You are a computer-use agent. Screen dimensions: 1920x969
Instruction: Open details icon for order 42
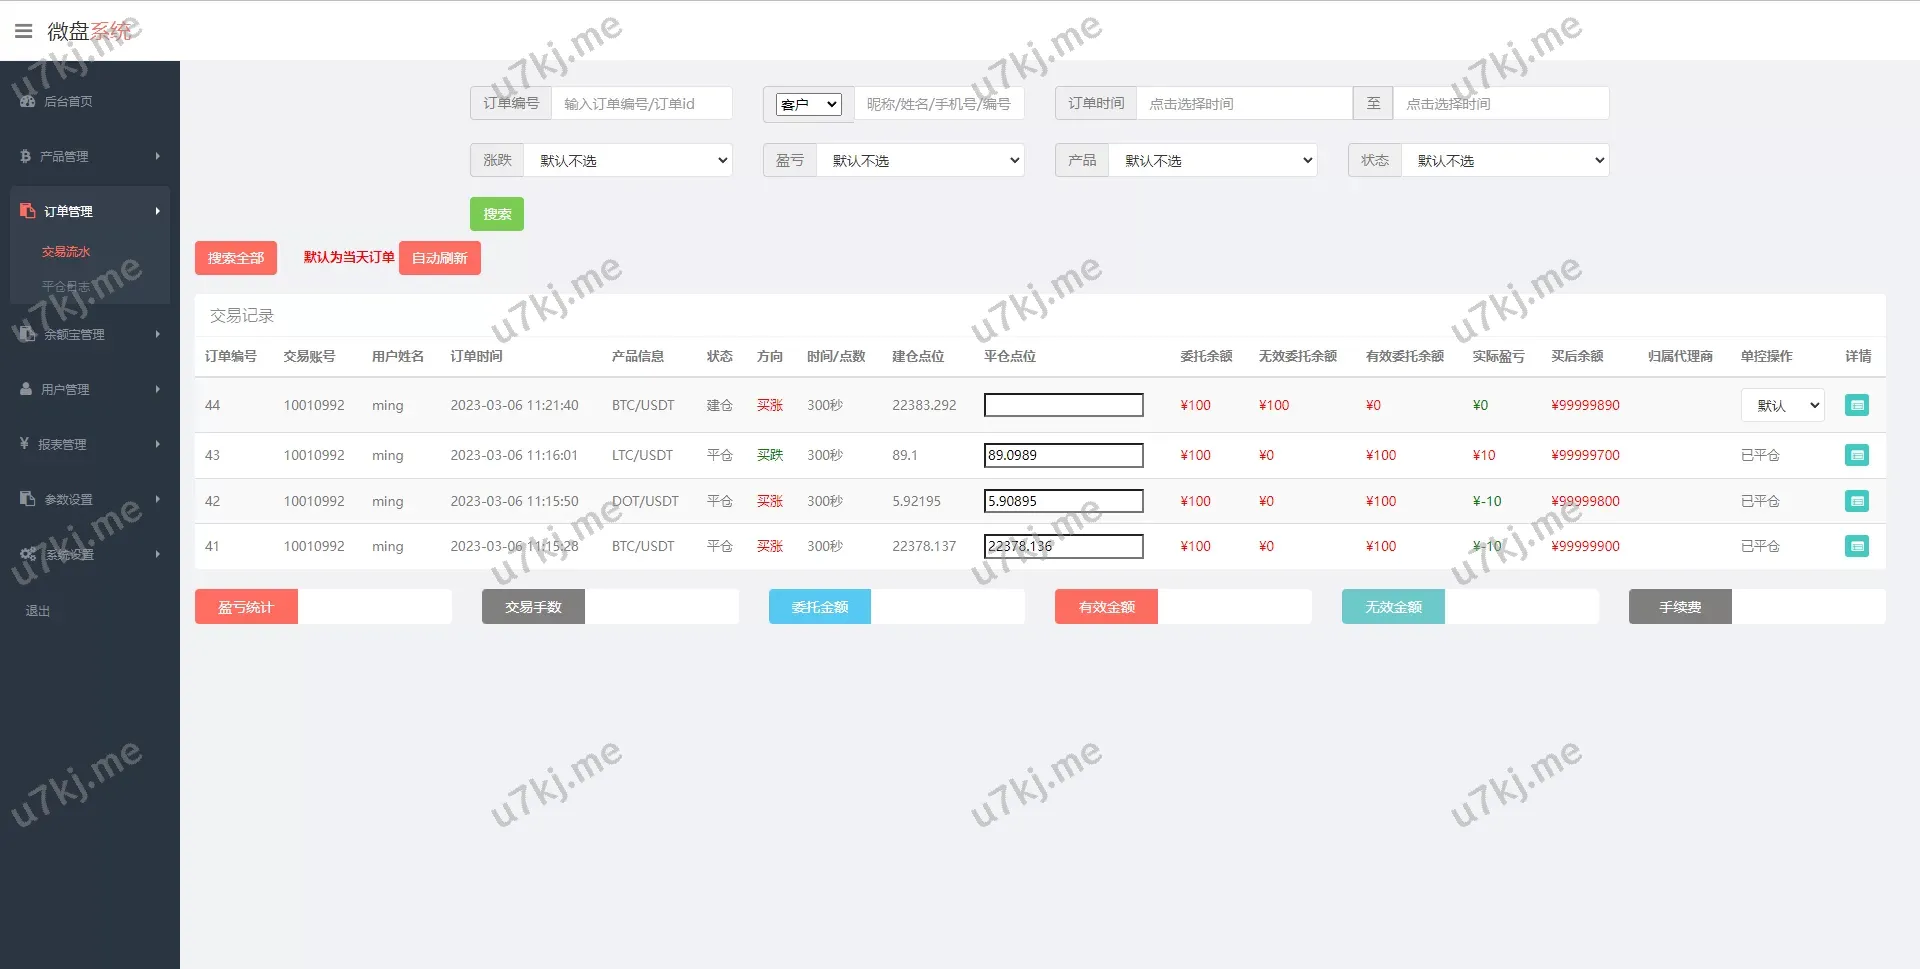(x=1856, y=501)
